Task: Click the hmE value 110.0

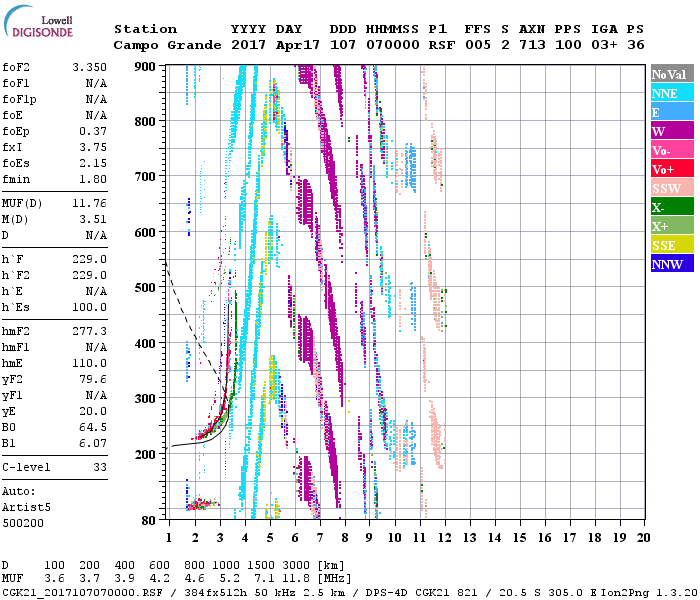Action: 90,363
